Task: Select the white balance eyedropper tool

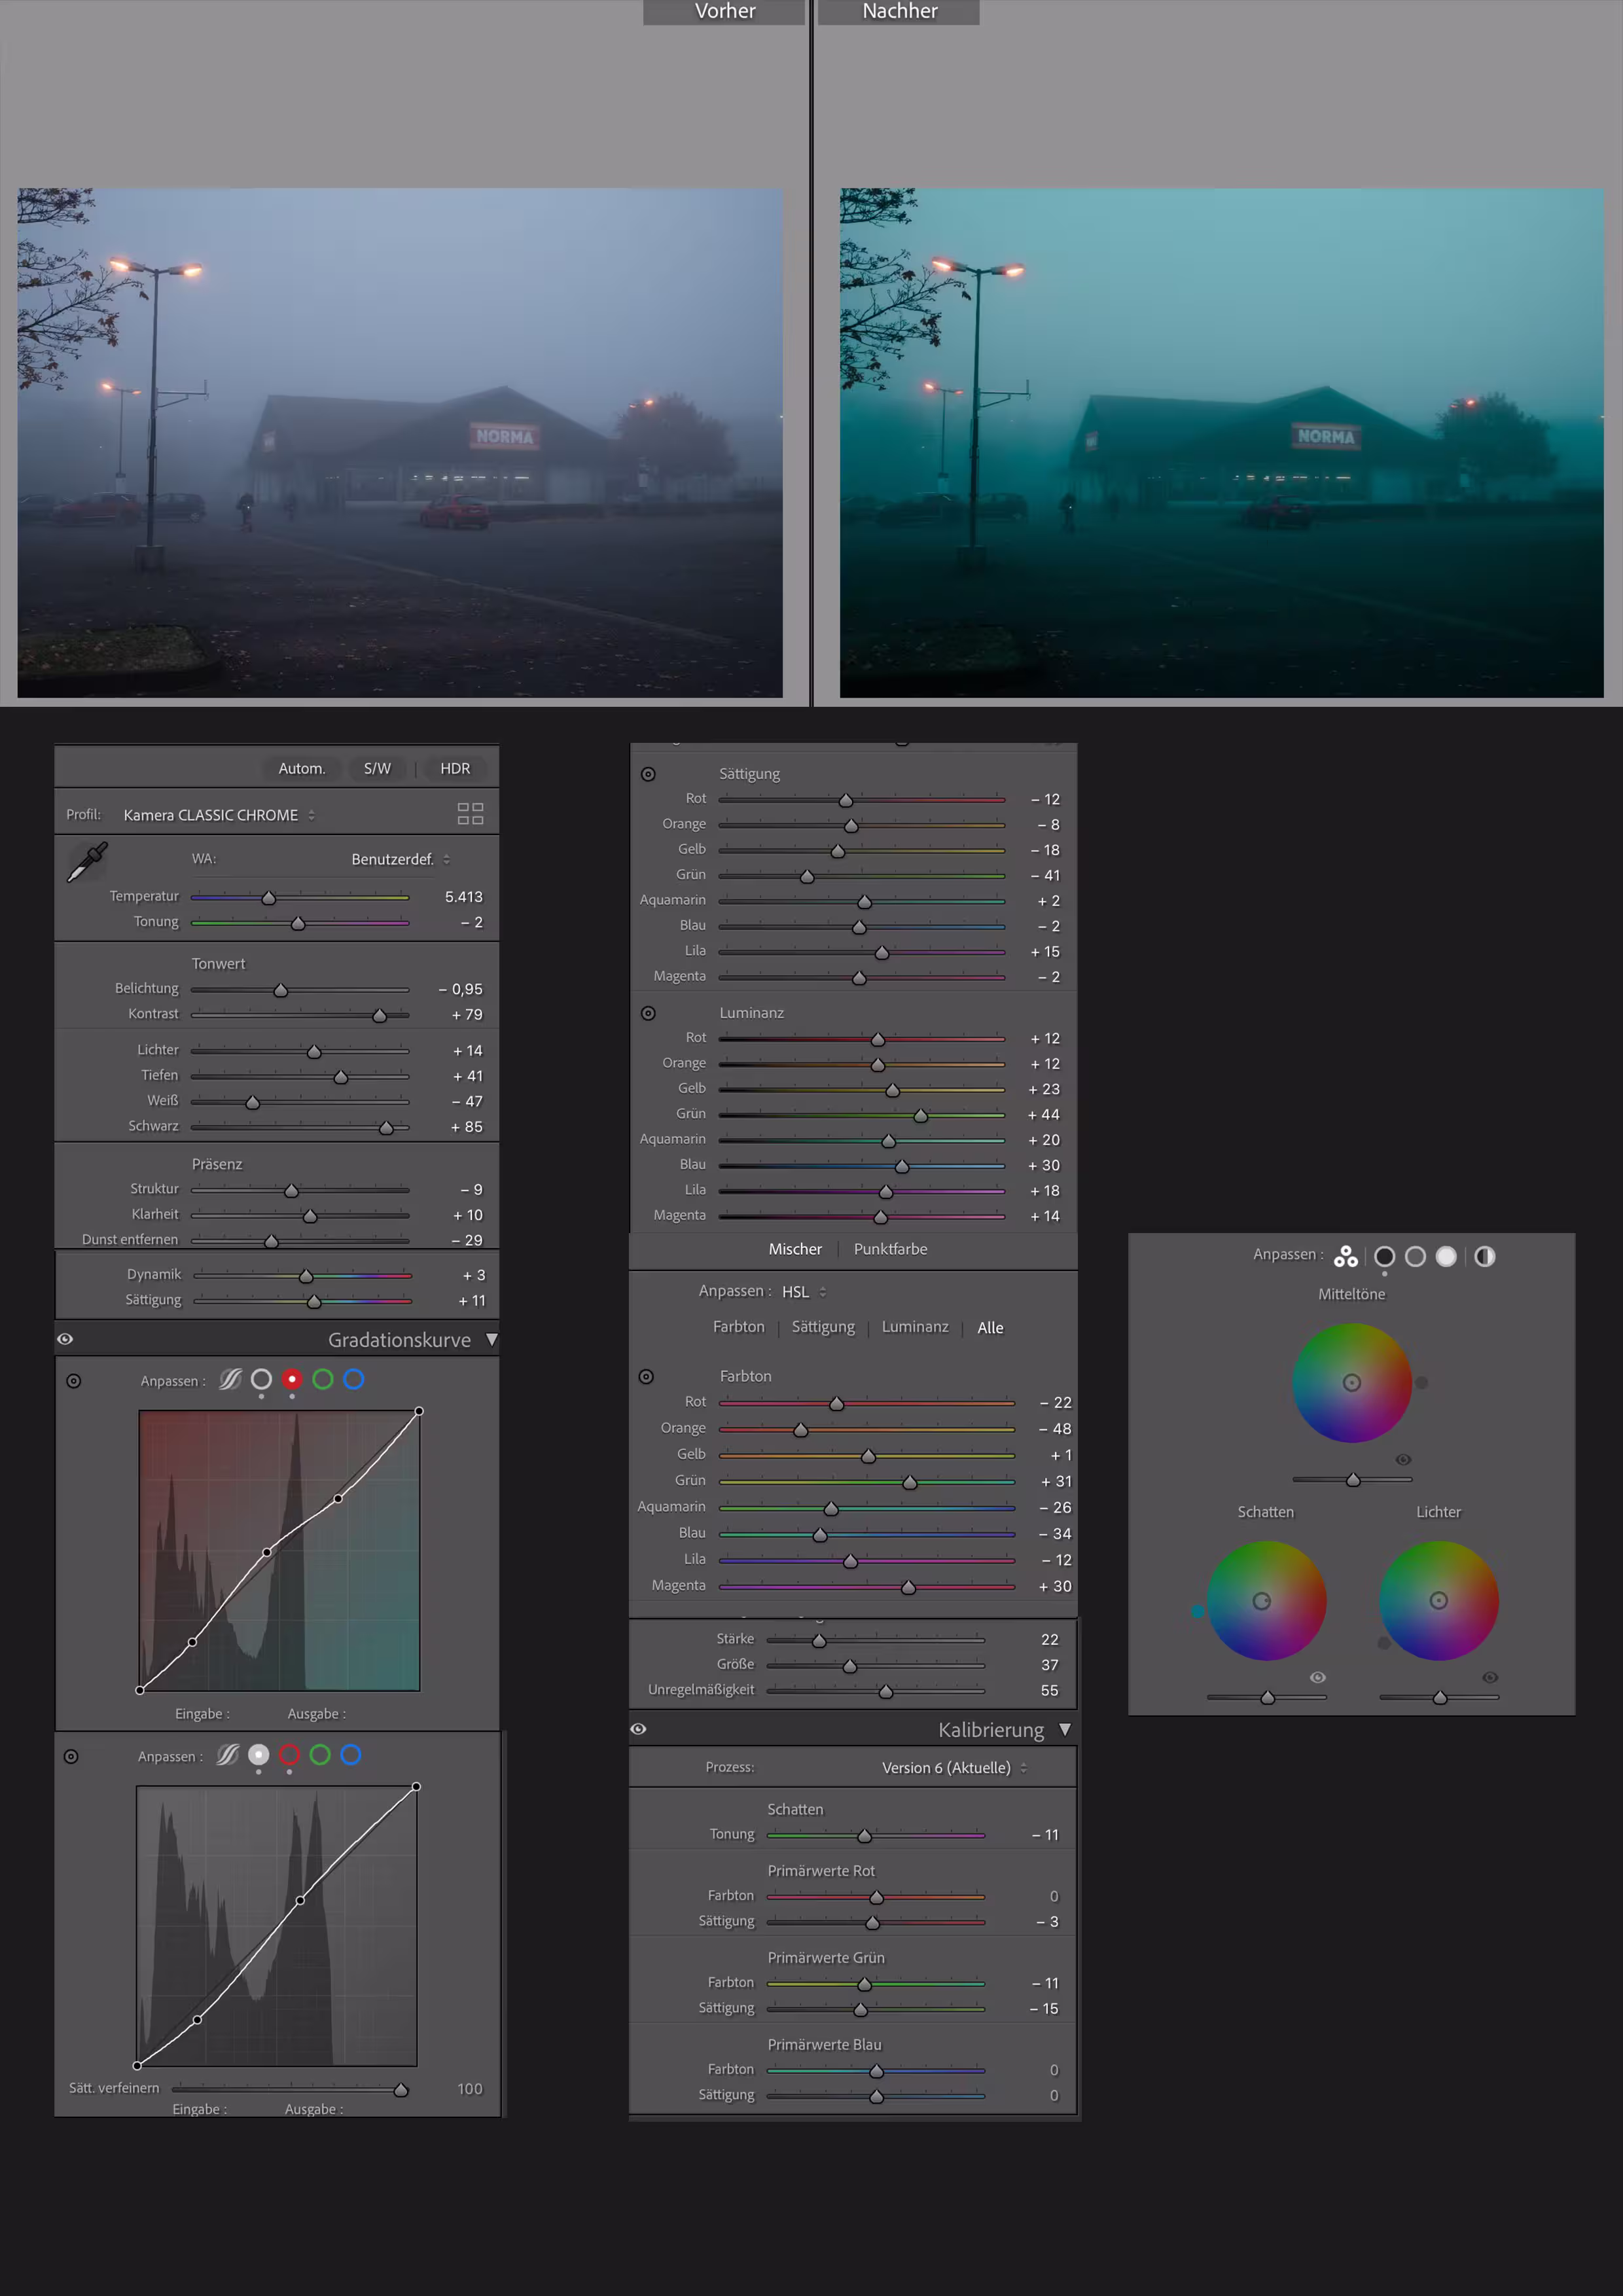Action: tap(87, 862)
